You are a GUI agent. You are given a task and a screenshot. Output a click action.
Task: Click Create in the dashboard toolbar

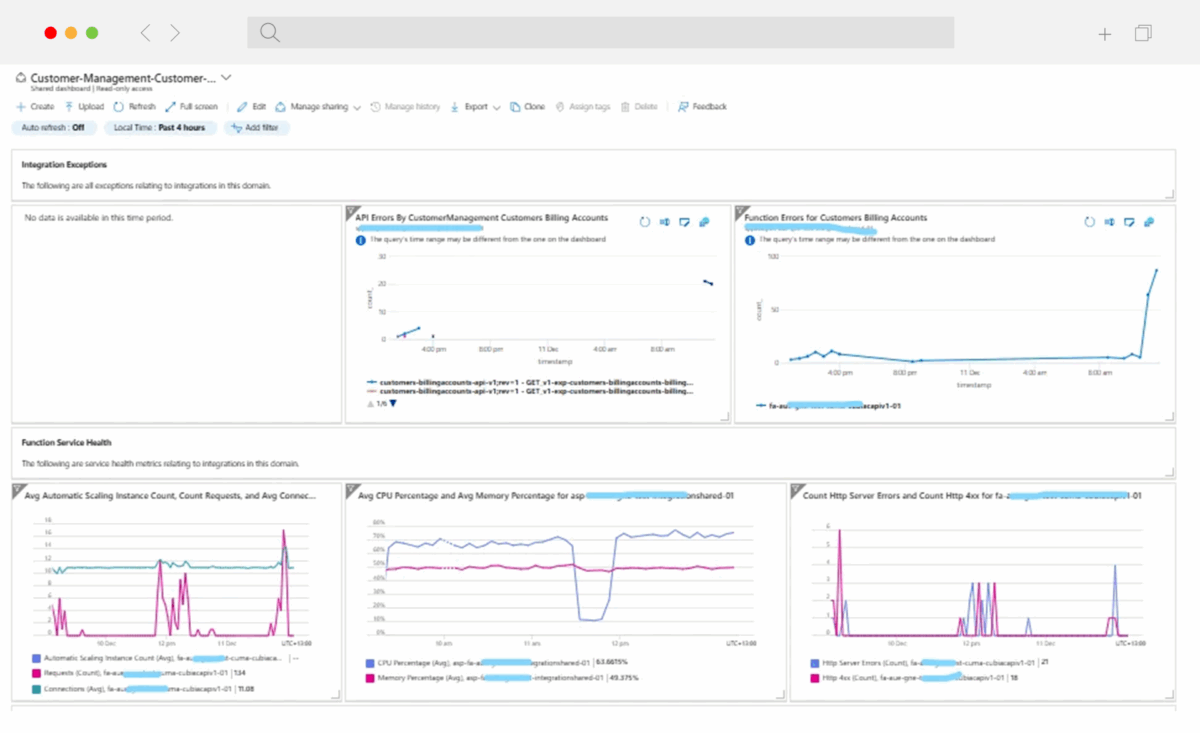tap(35, 106)
